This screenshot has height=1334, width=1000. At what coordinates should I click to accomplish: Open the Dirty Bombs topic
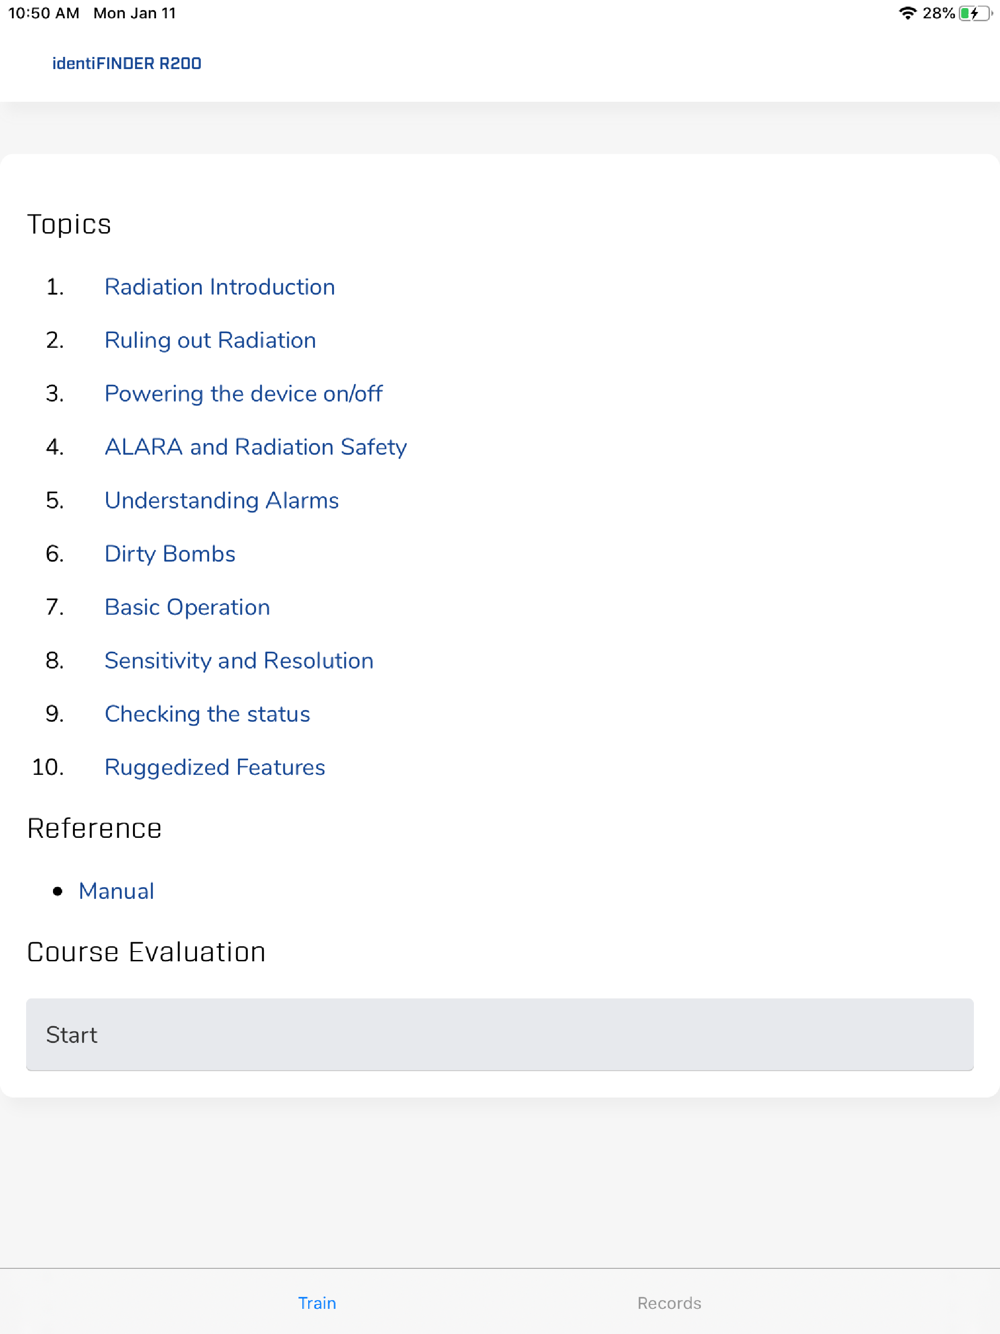[170, 554]
